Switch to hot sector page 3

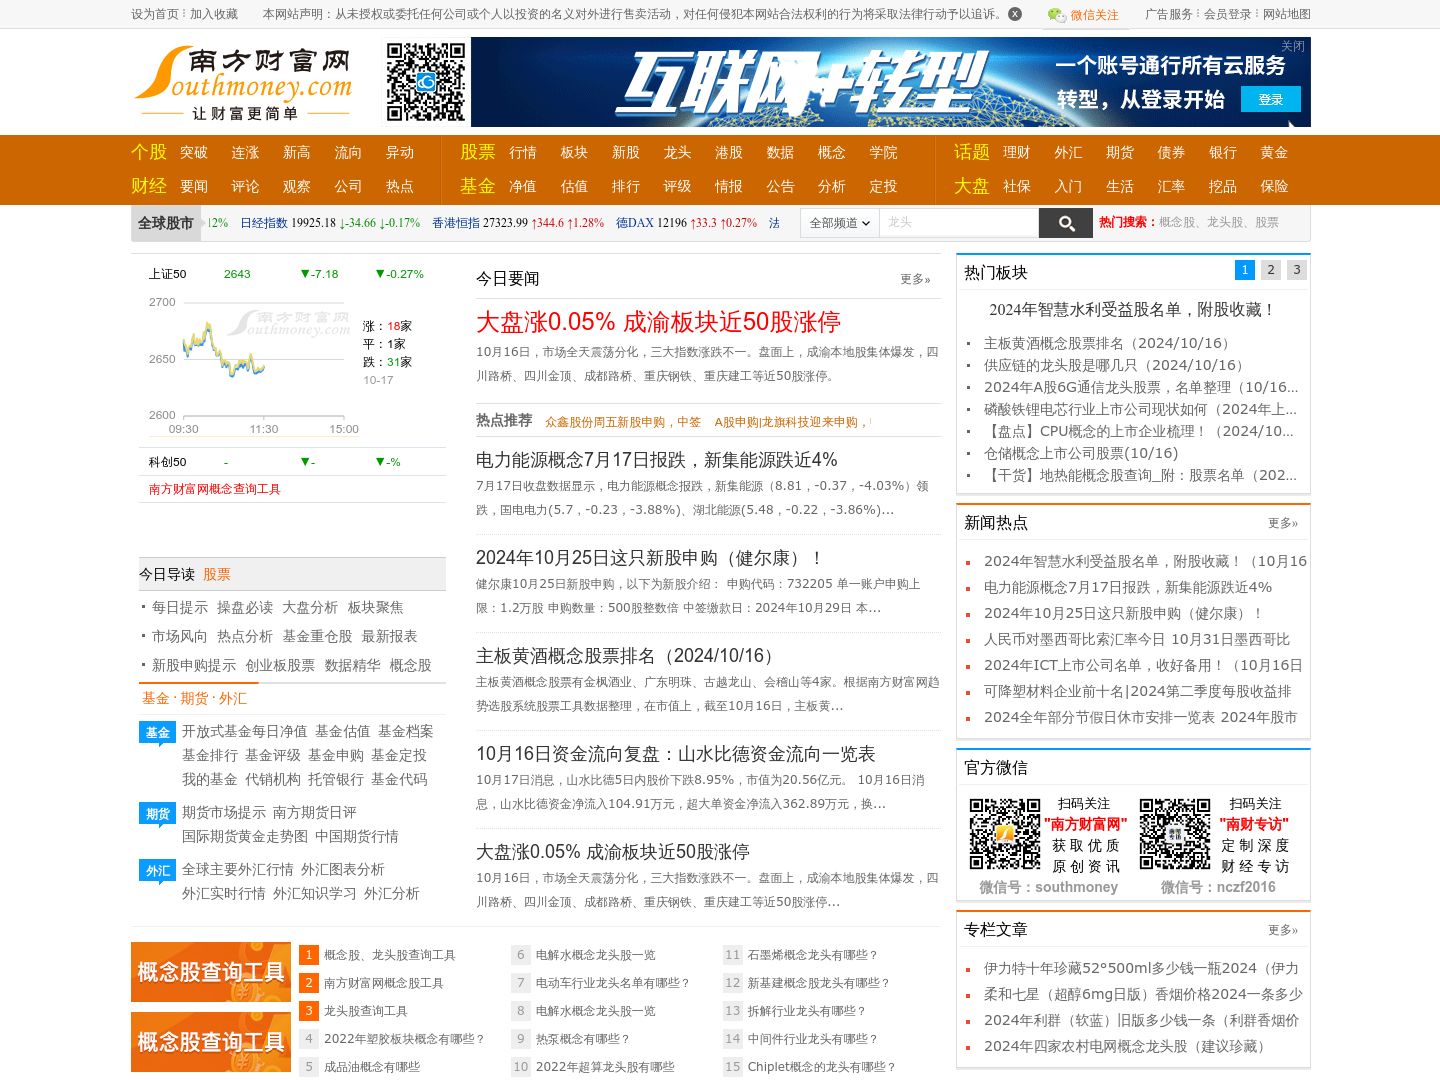[1297, 270]
